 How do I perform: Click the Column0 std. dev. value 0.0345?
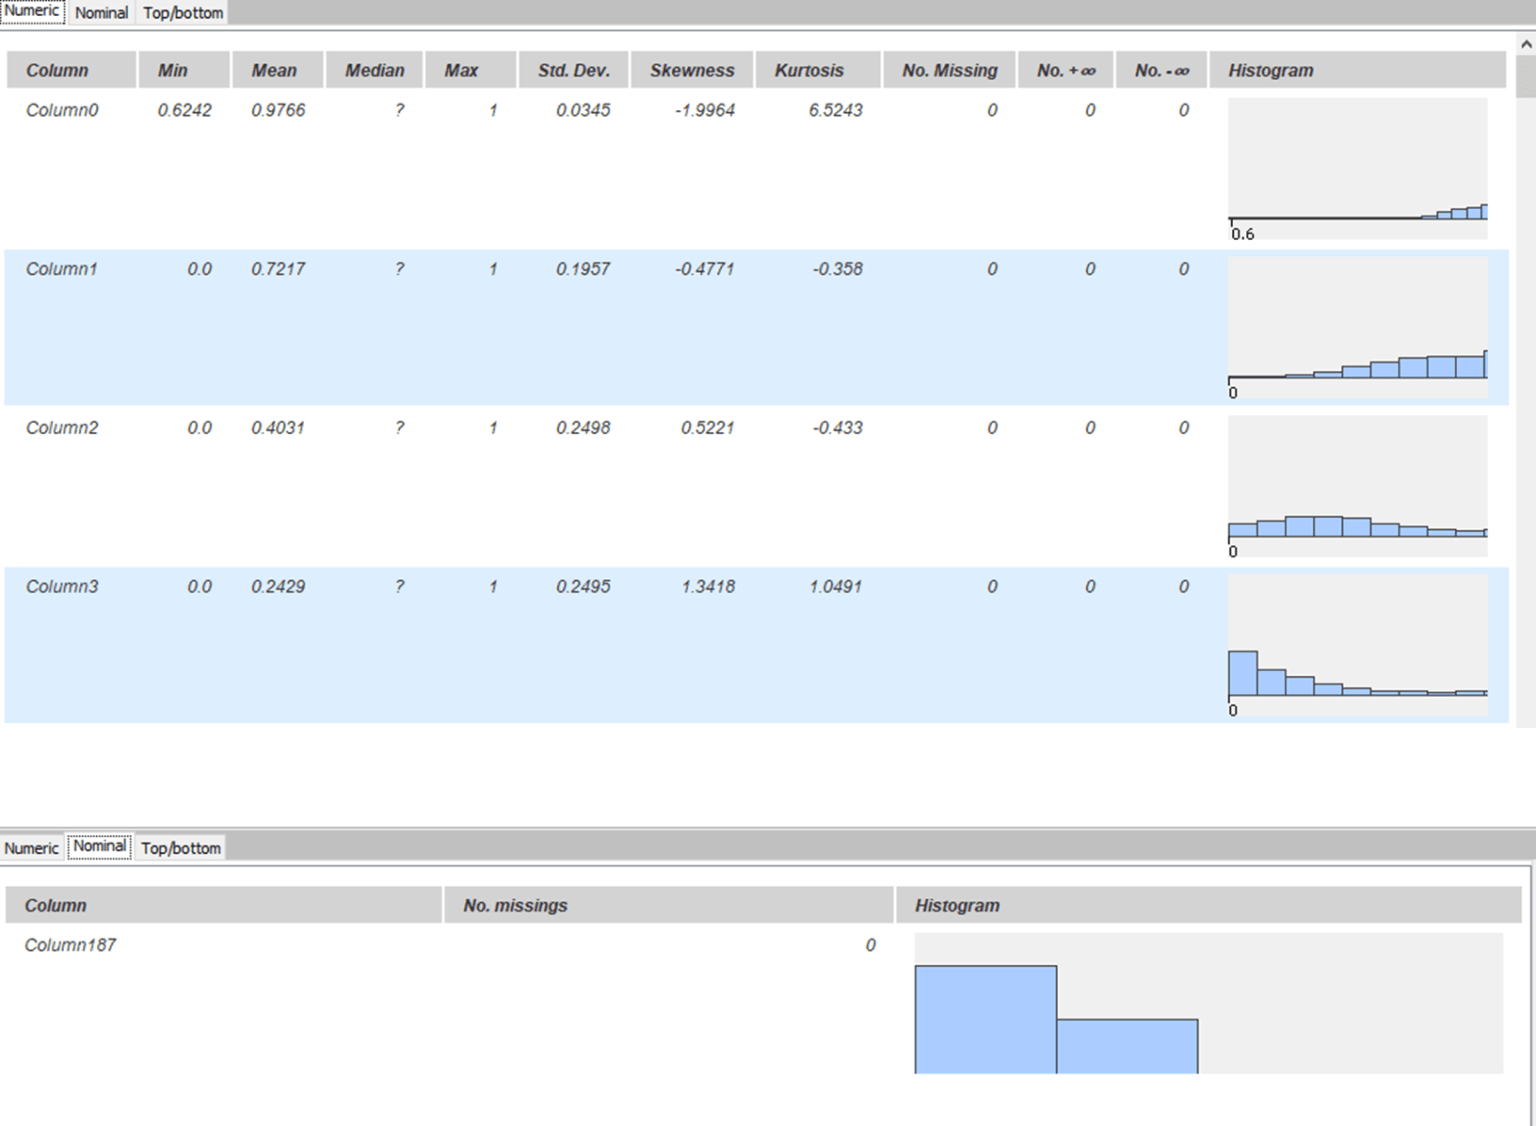[583, 110]
